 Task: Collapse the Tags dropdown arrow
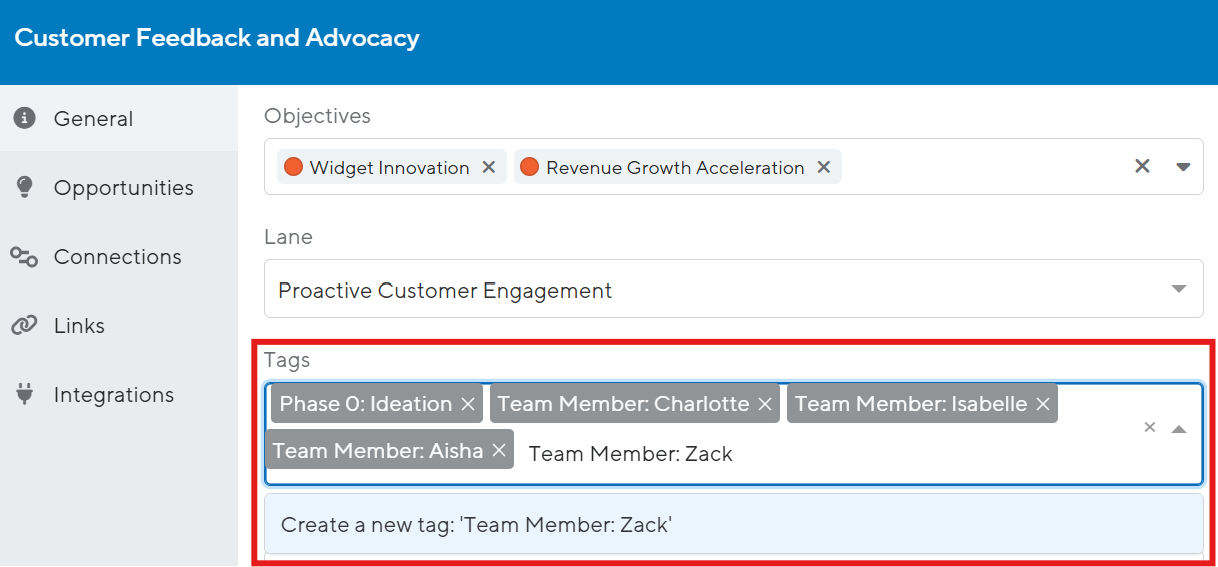pos(1179,428)
